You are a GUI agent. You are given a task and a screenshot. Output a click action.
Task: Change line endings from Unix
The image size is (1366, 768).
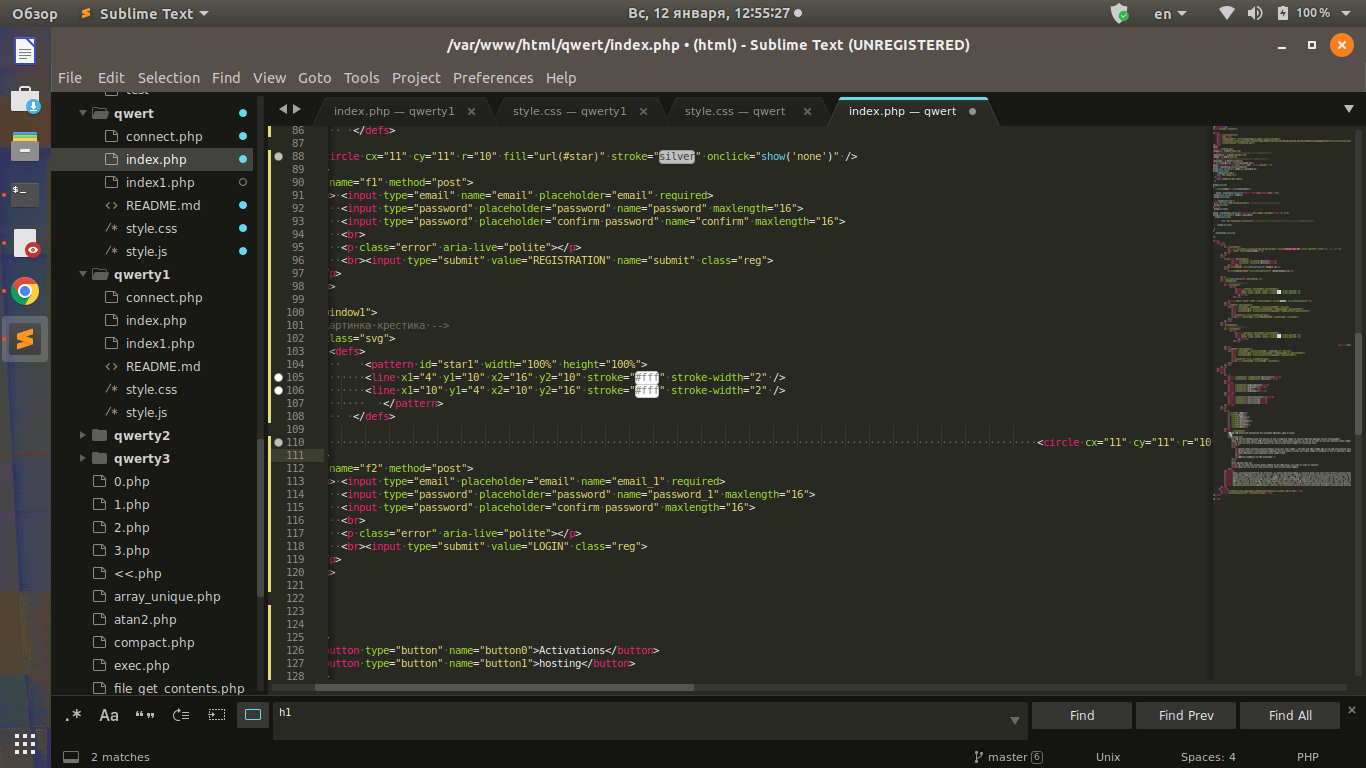(x=1108, y=757)
